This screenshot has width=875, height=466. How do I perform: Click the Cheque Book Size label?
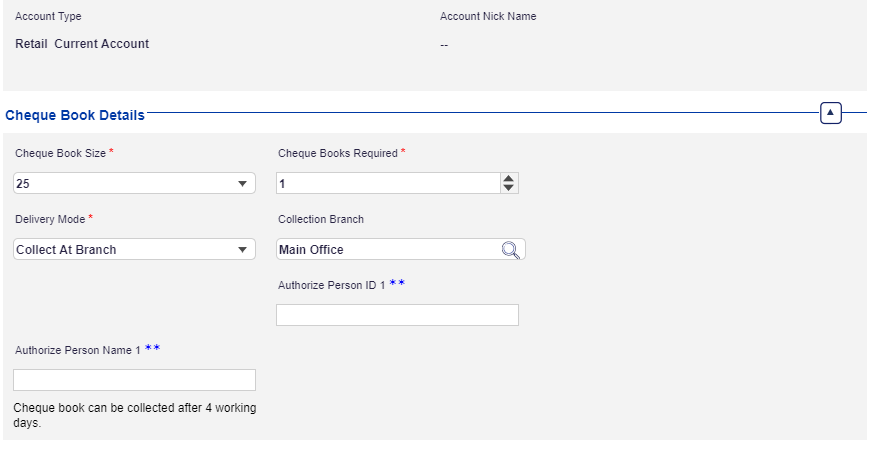[x=60, y=153]
